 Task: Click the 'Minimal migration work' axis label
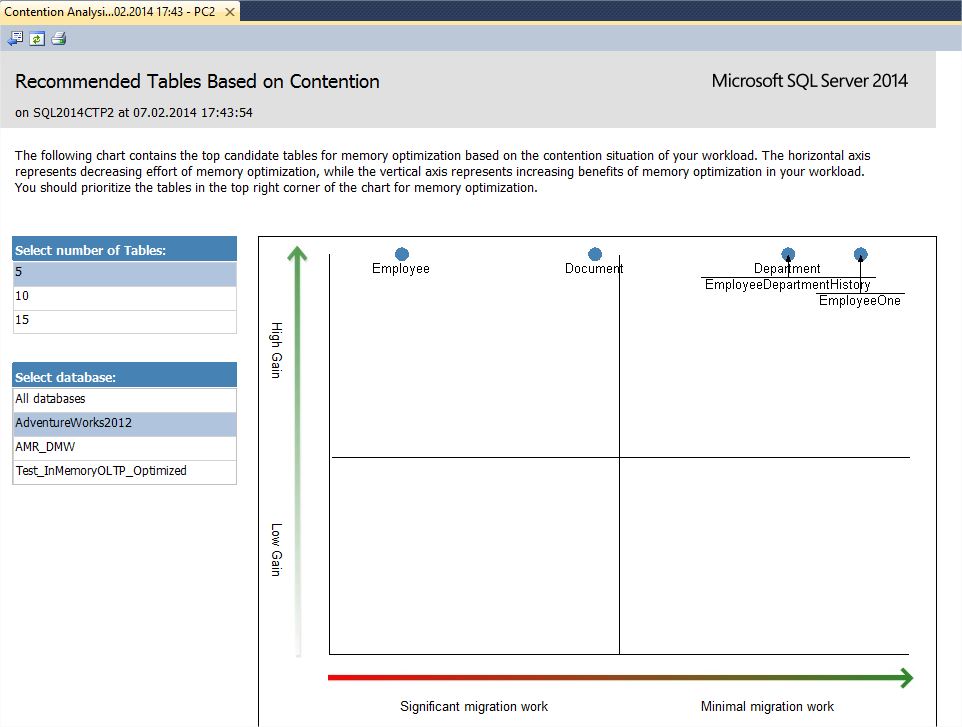tap(767, 706)
